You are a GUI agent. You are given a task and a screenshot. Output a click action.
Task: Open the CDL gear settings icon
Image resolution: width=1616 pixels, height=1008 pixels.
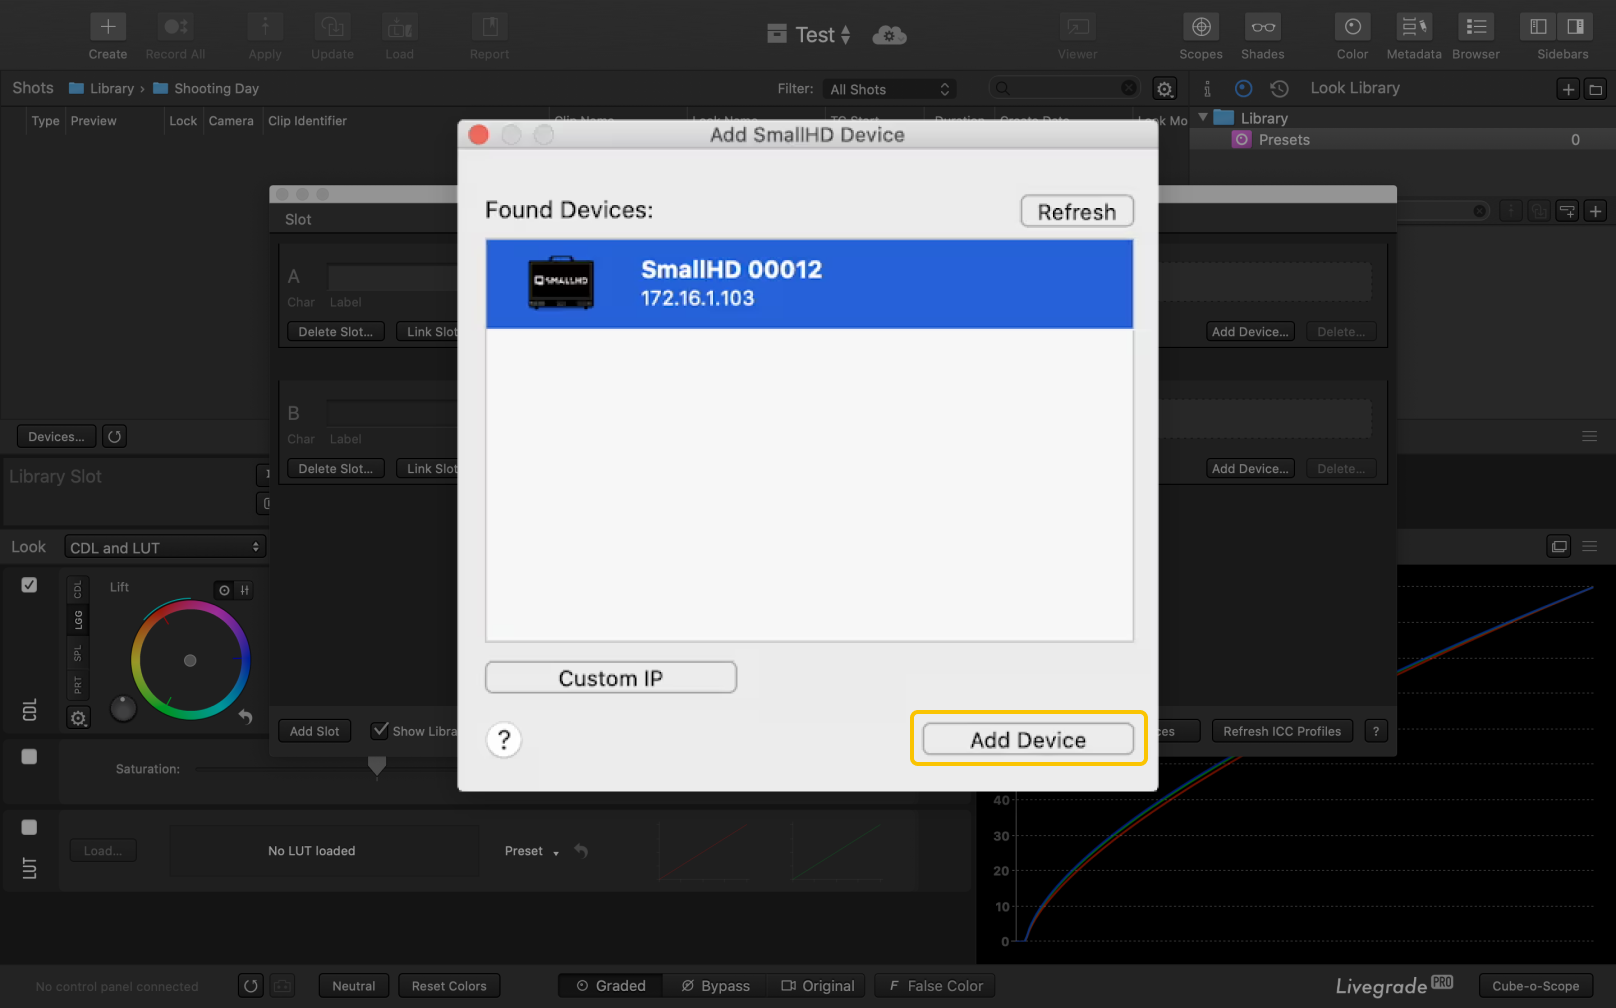coord(78,718)
